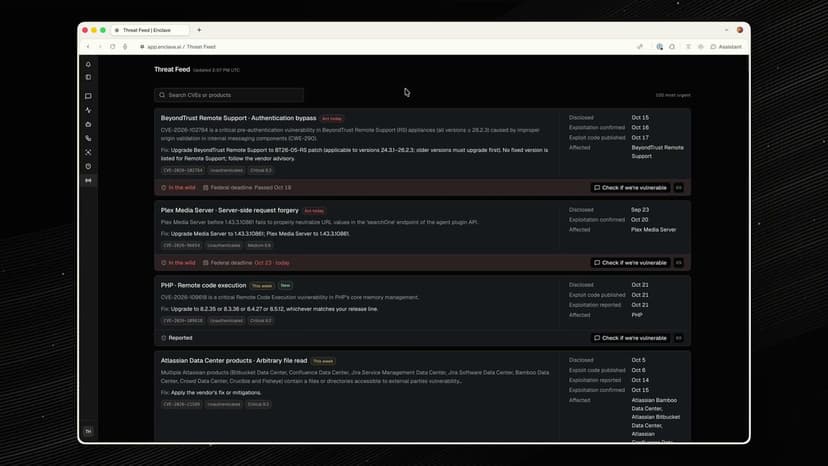Image resolution: width=828 pixels, height=466 pixels.
Task: Click the In the wild status on the BeyondTrust card
Action: 178,188
